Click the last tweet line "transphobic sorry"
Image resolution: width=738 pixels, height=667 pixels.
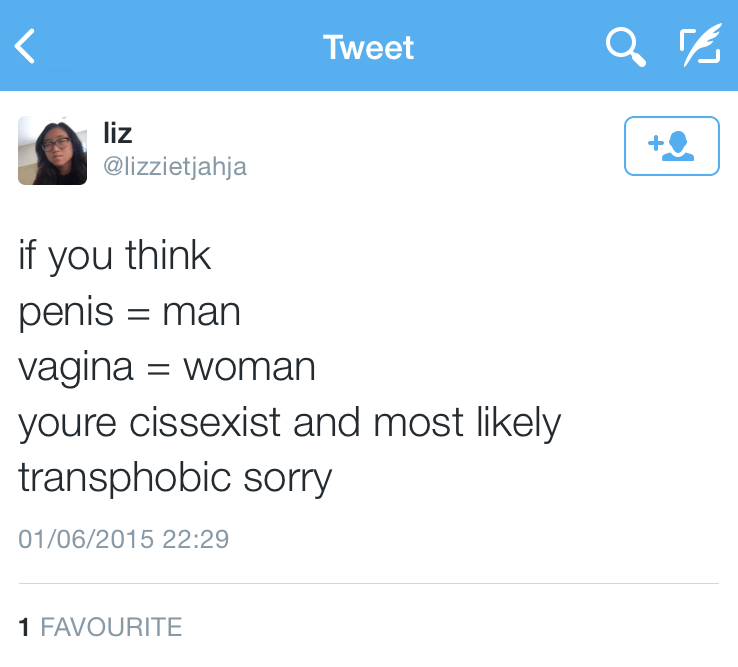pos(175,479)
